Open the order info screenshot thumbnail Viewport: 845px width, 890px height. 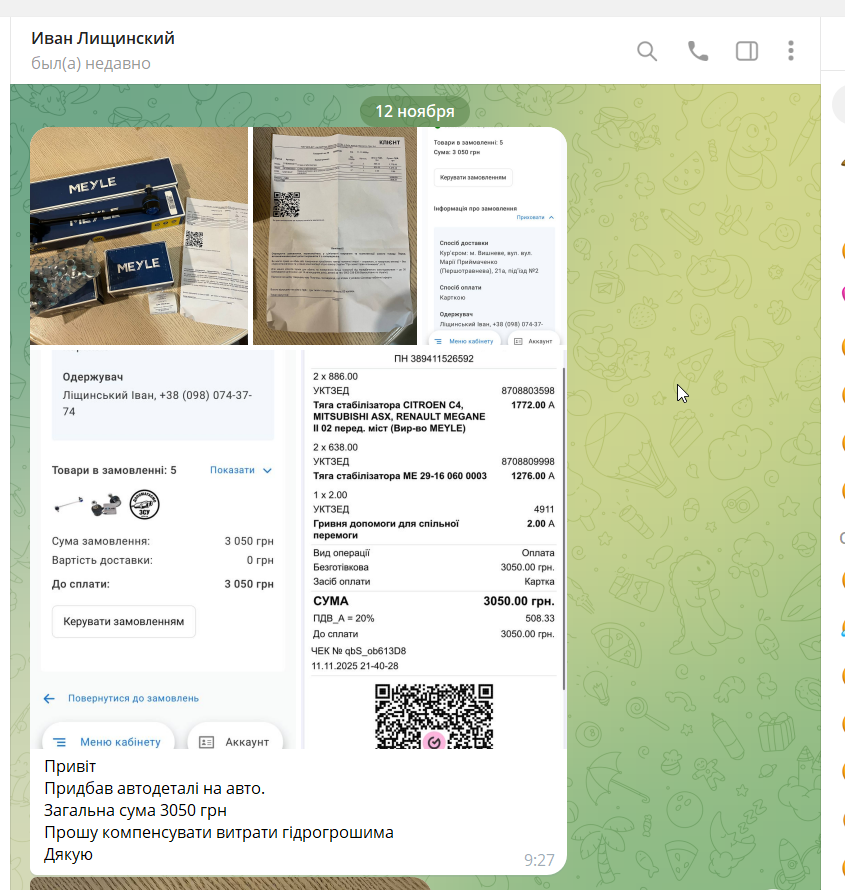click(x=494, y=236)
